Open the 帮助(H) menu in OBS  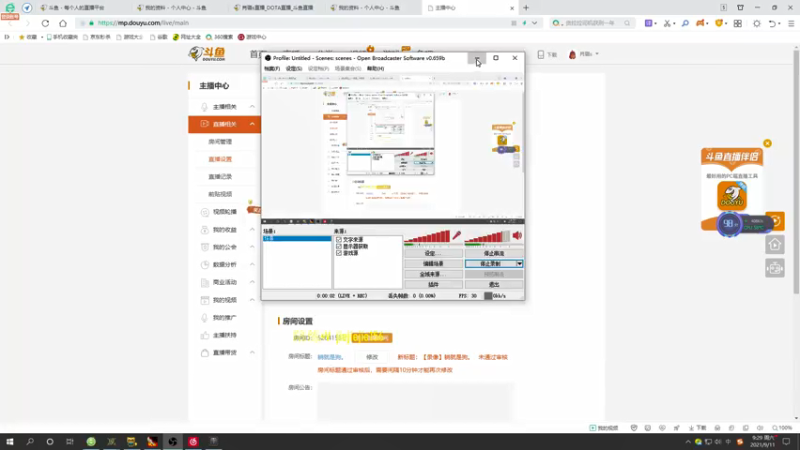point(376,68)
